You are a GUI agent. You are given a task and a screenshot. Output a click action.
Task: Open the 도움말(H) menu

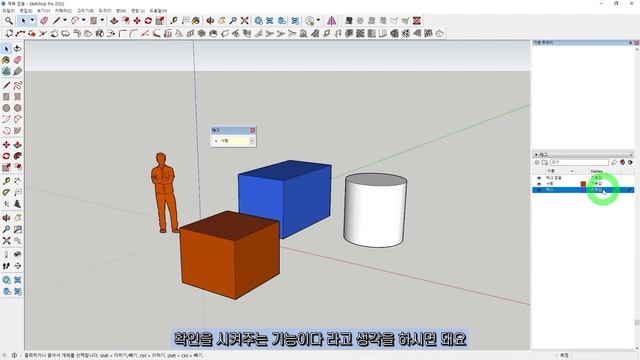pyautogui.click(x=158, y=11)
